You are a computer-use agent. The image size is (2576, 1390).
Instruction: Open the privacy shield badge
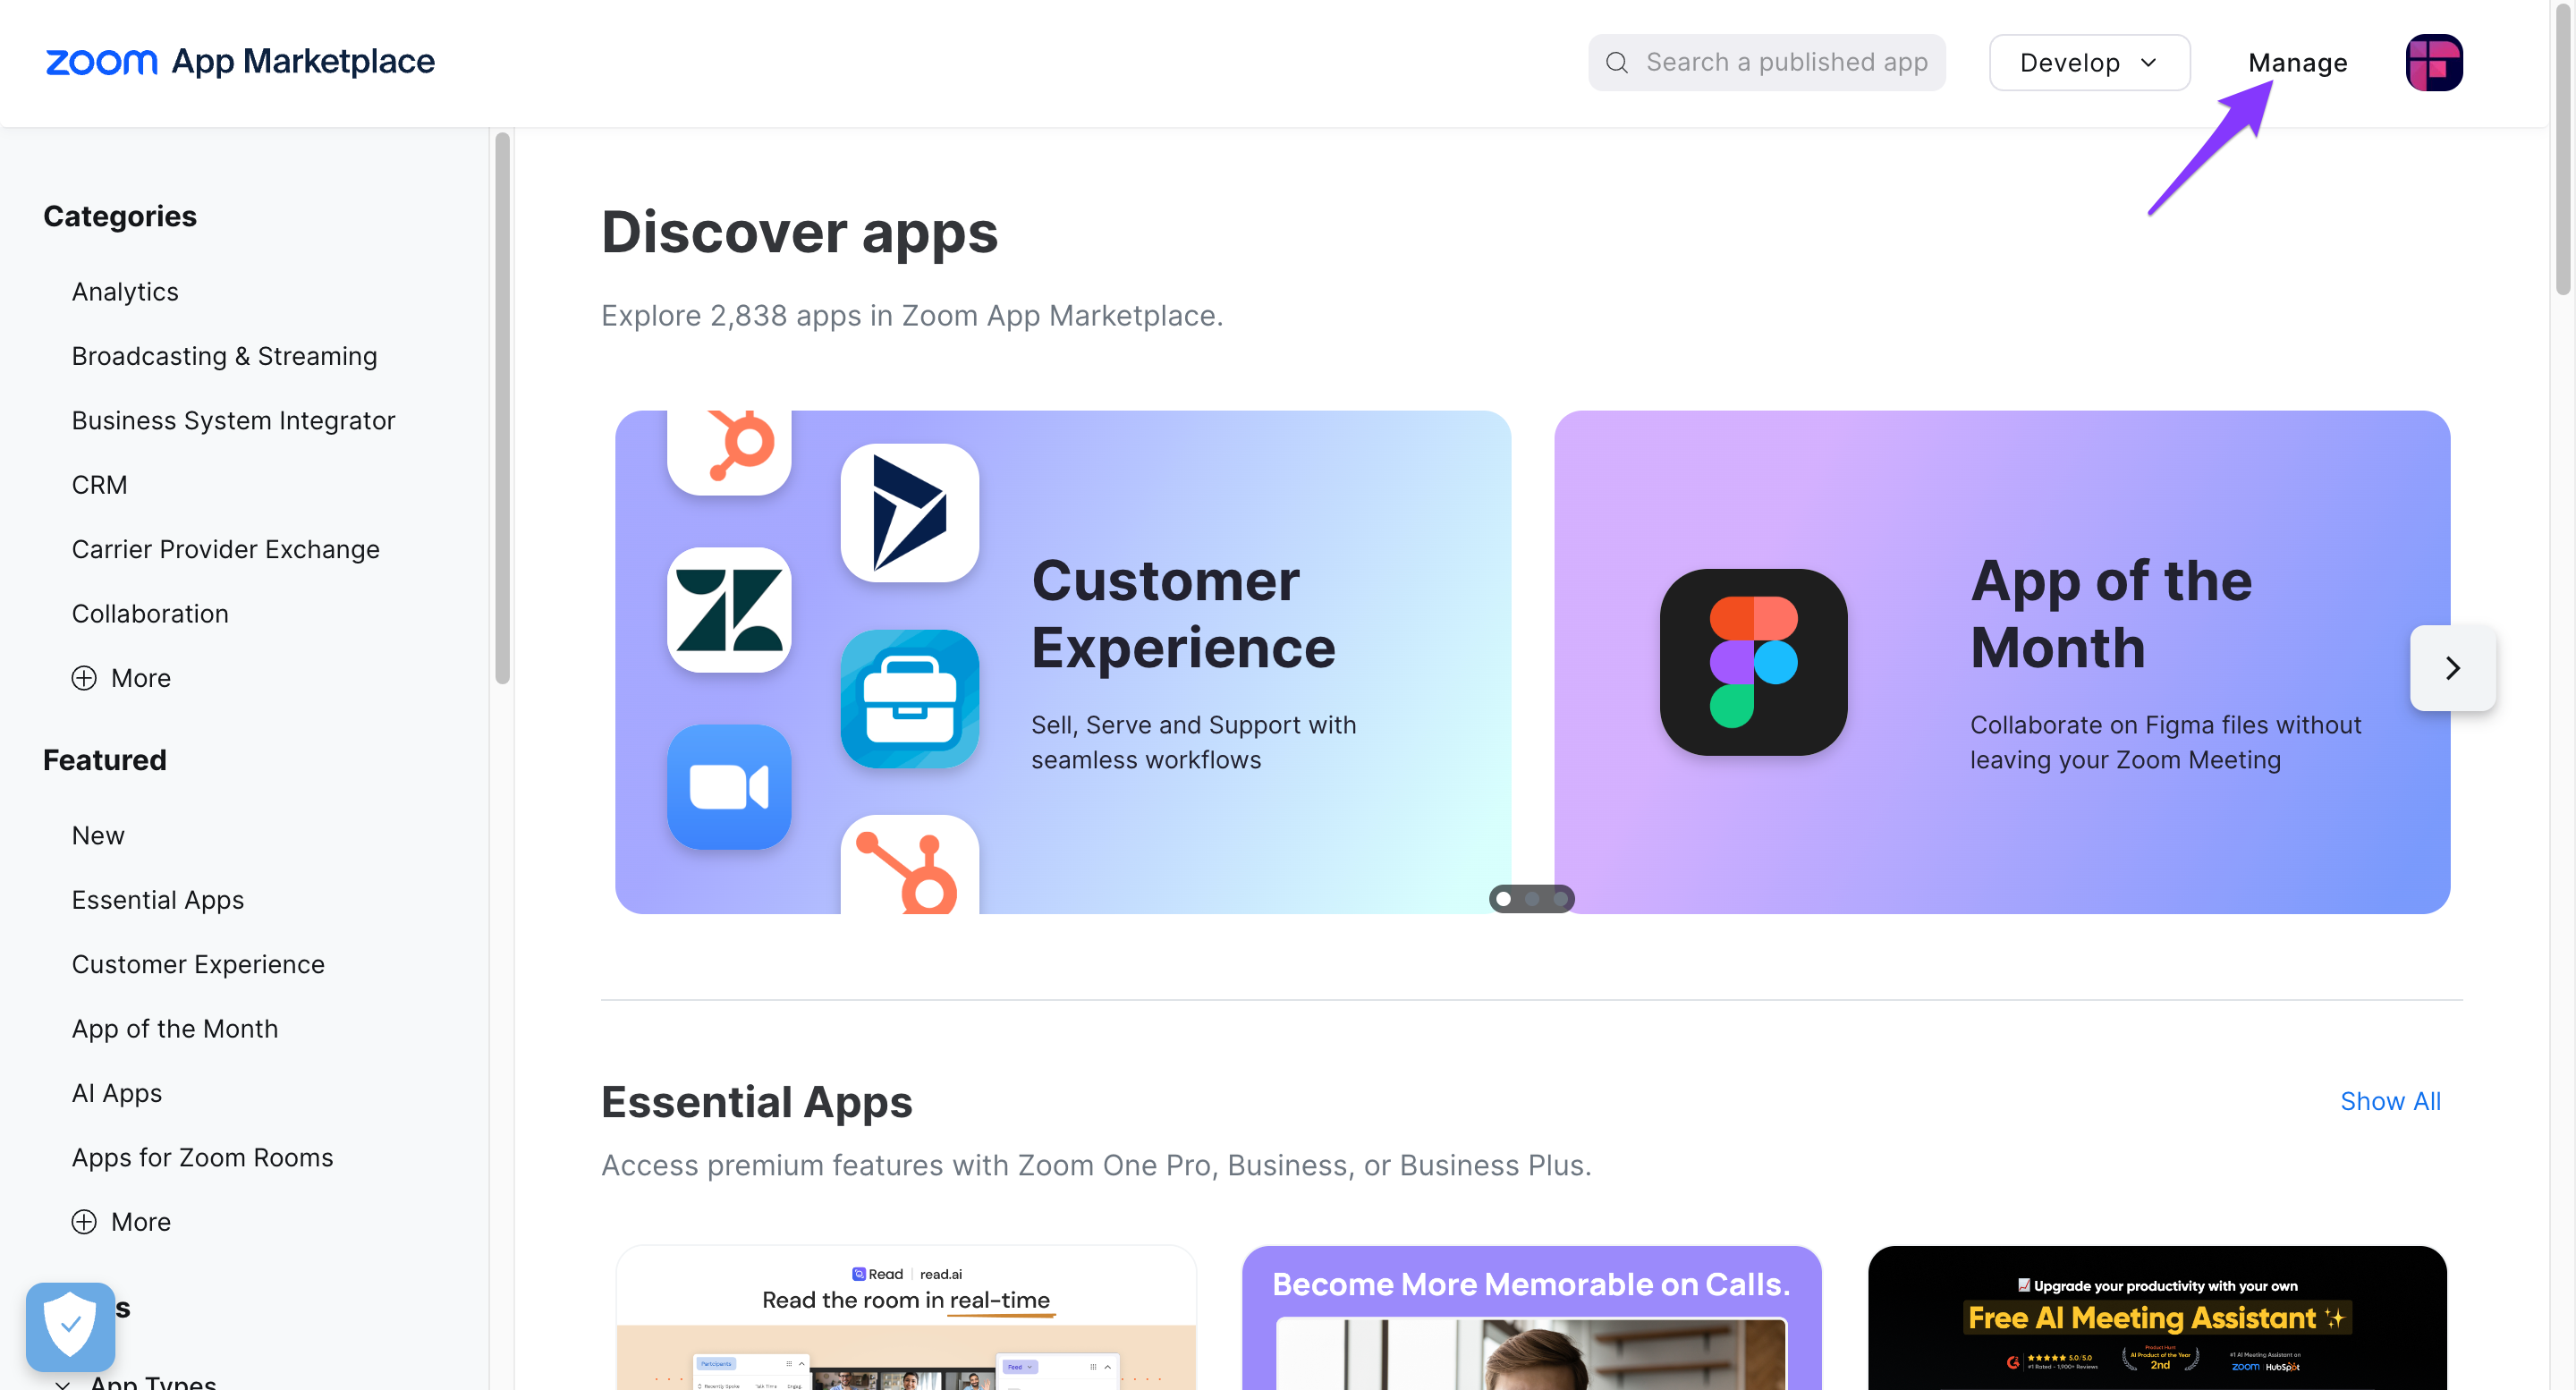70,1326
